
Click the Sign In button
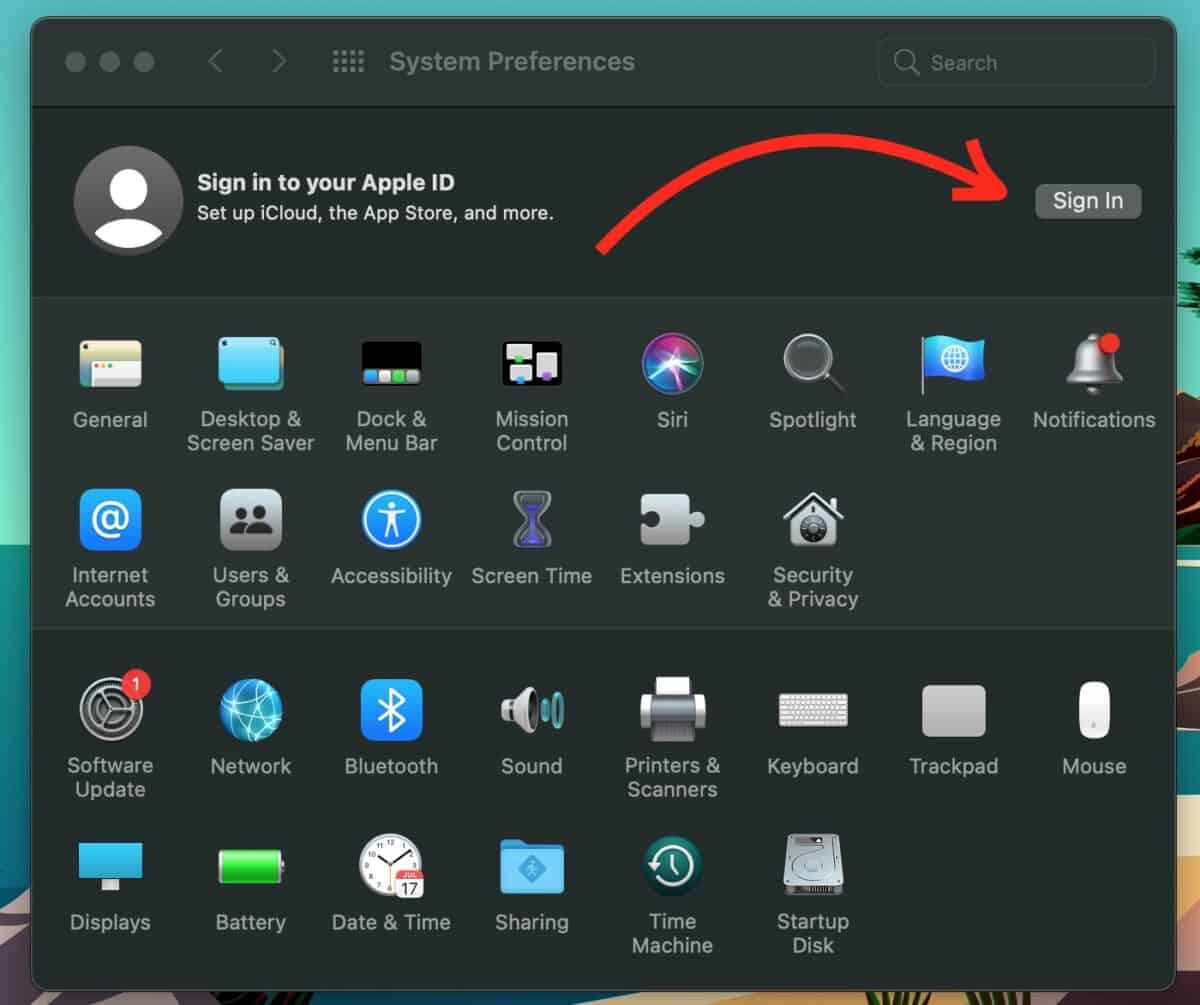(1088, 201)
